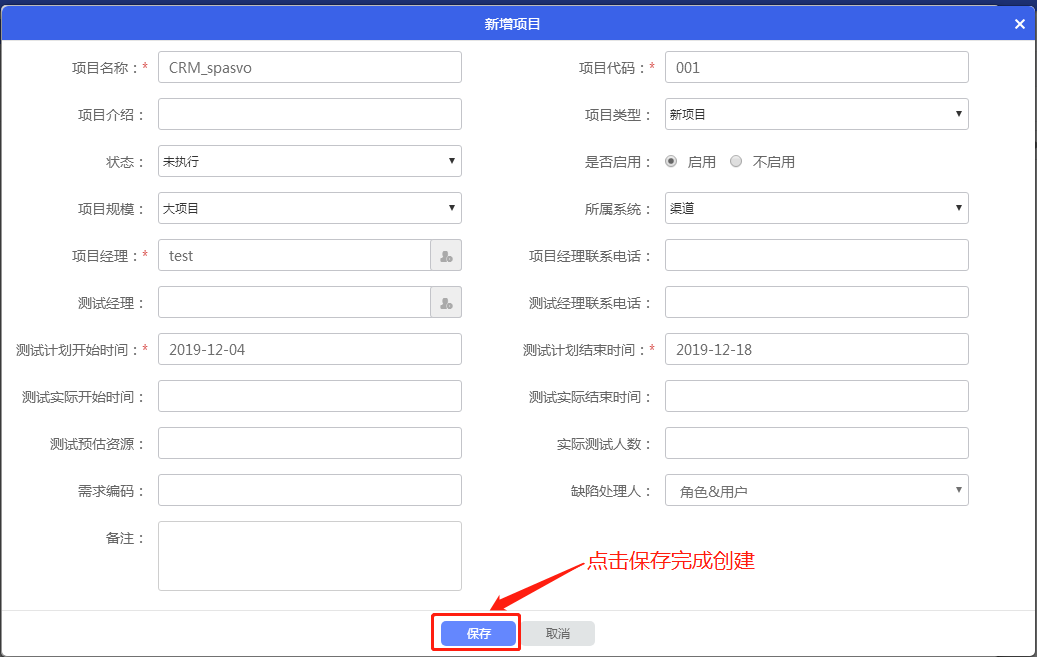1037x657 pixels.
Task: Open the 项目类型 dropdown
Action: (x=816, y=114)
